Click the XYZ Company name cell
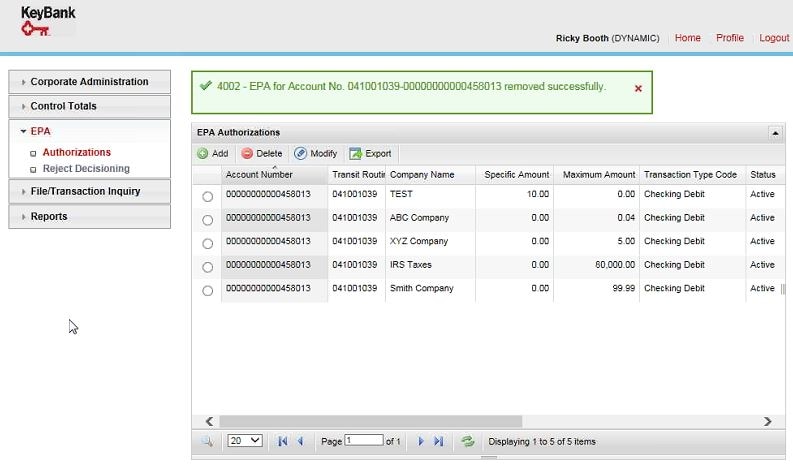 430,241
